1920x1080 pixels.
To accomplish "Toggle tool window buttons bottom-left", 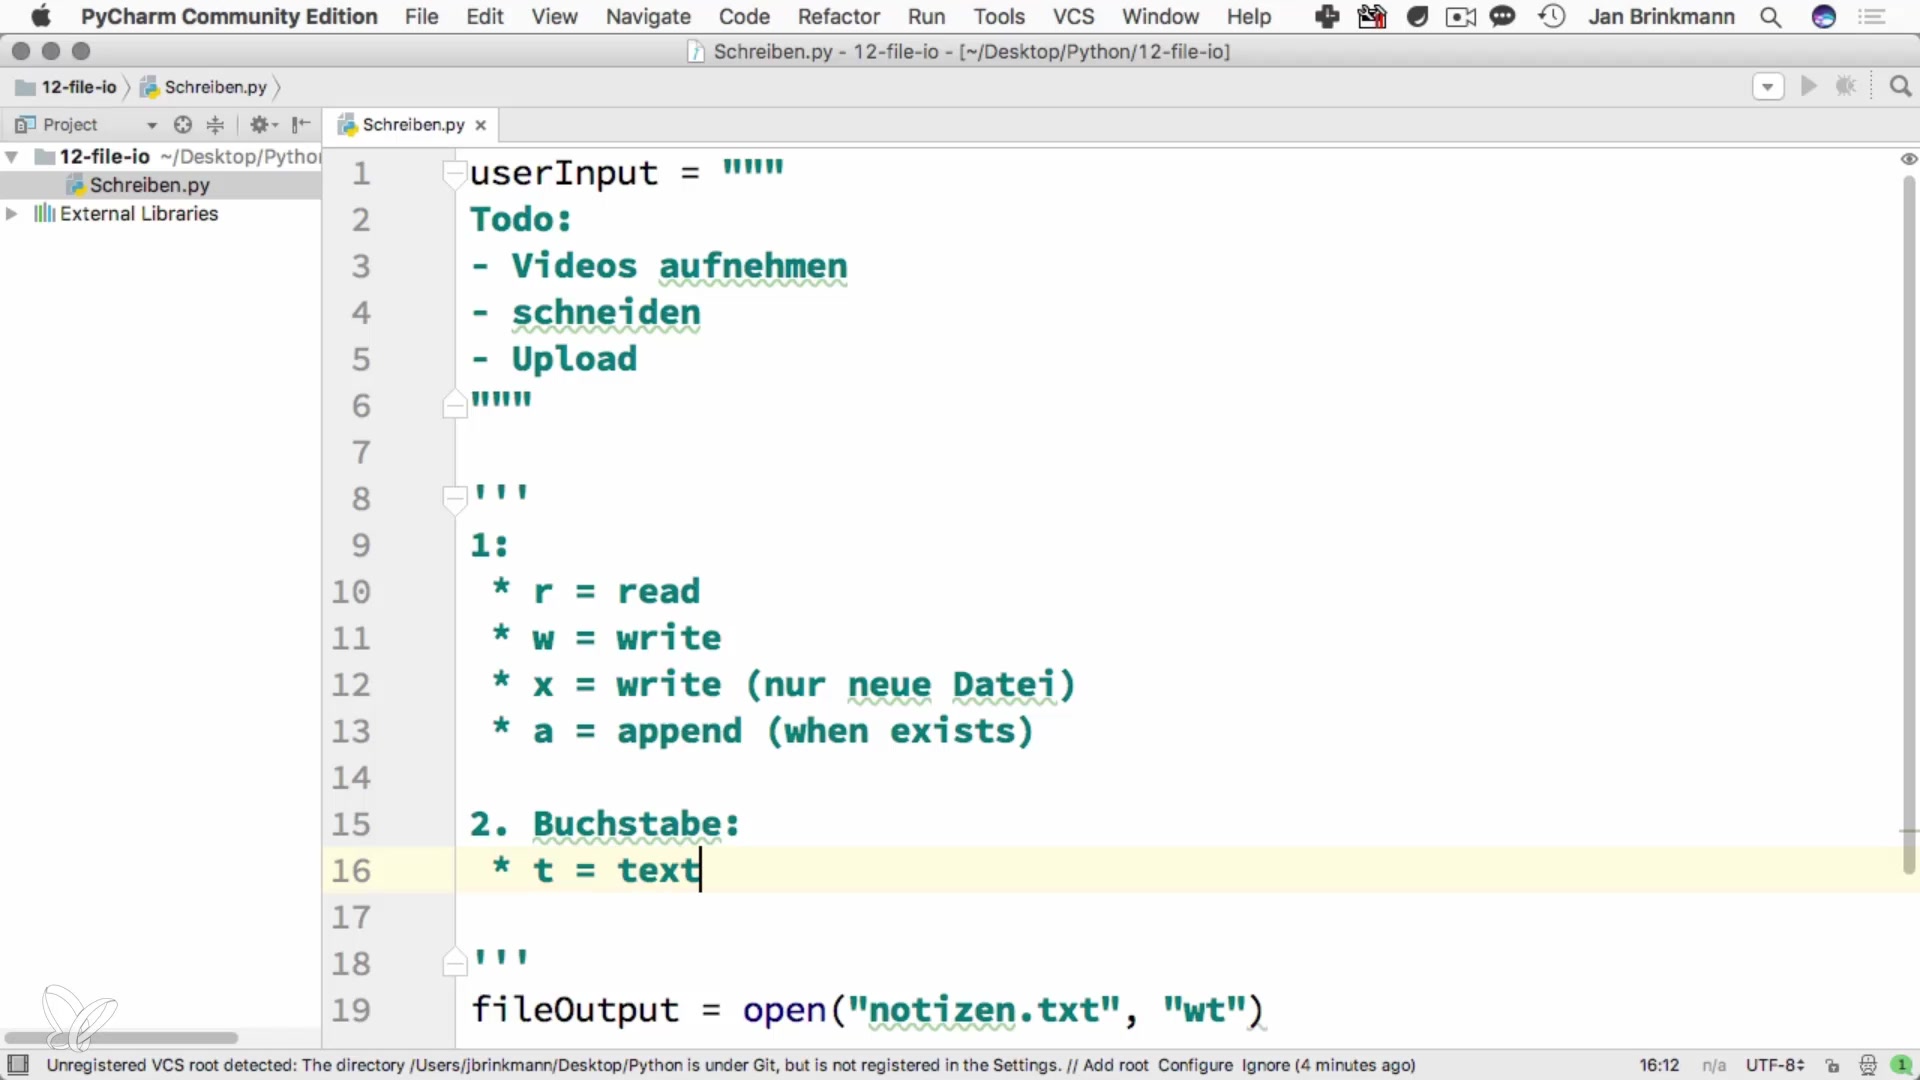I will point(18,1065).
